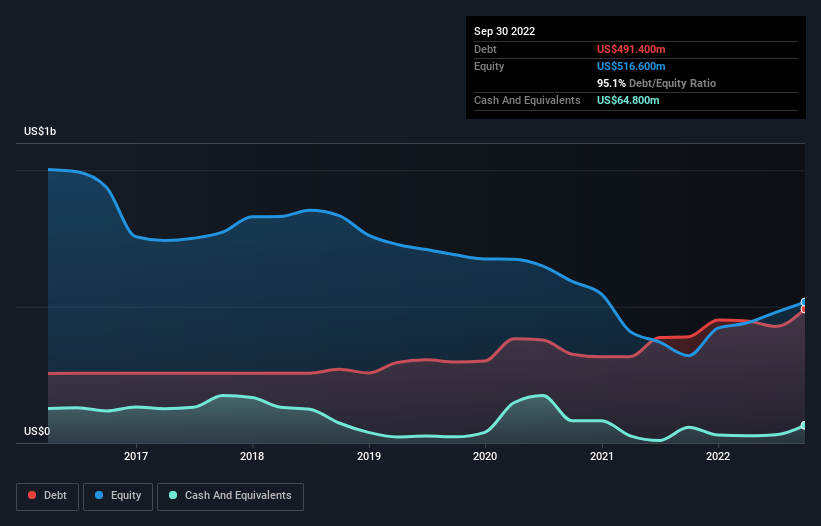Click the 2018 x-axis label
This screenshot has height=526, width=821.
(252, 456)
